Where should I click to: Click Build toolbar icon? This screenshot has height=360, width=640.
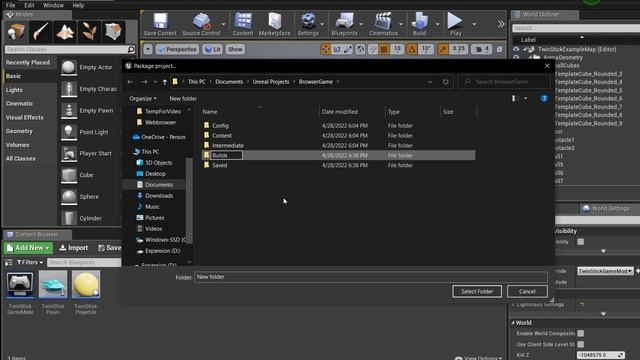pos(419,21)
